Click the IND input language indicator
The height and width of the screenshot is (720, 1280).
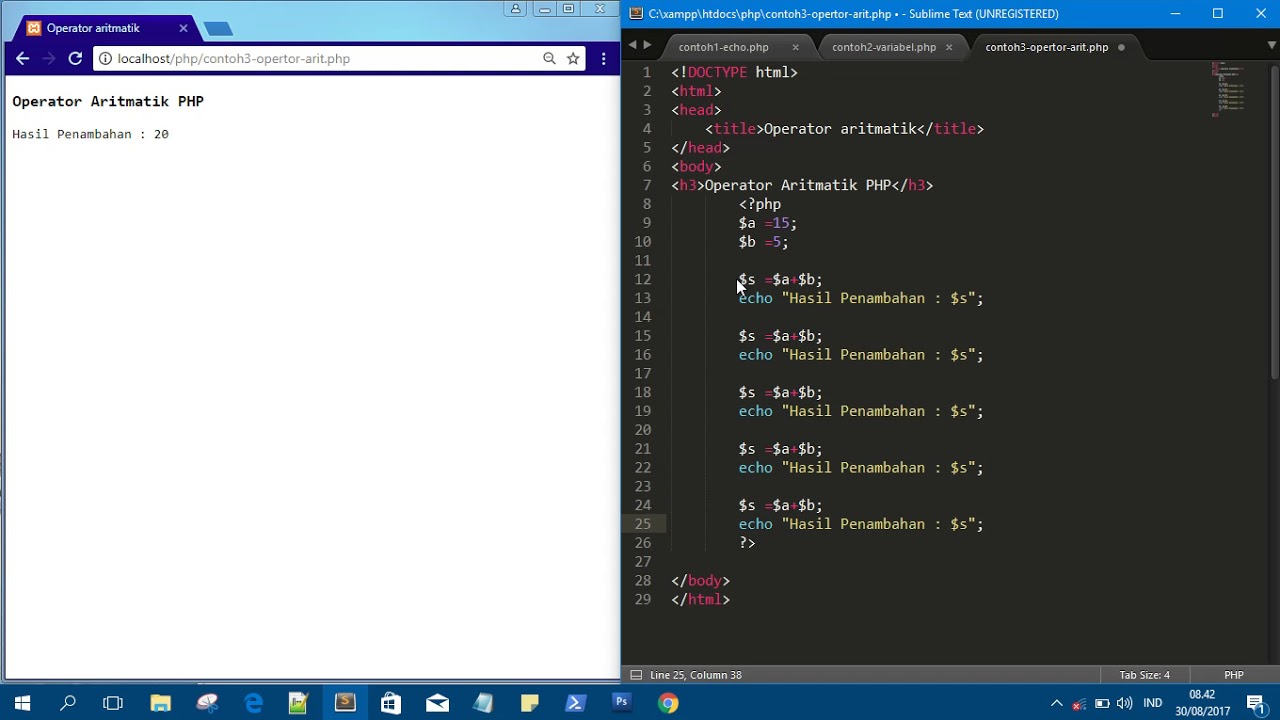[x=1153, y=703]
